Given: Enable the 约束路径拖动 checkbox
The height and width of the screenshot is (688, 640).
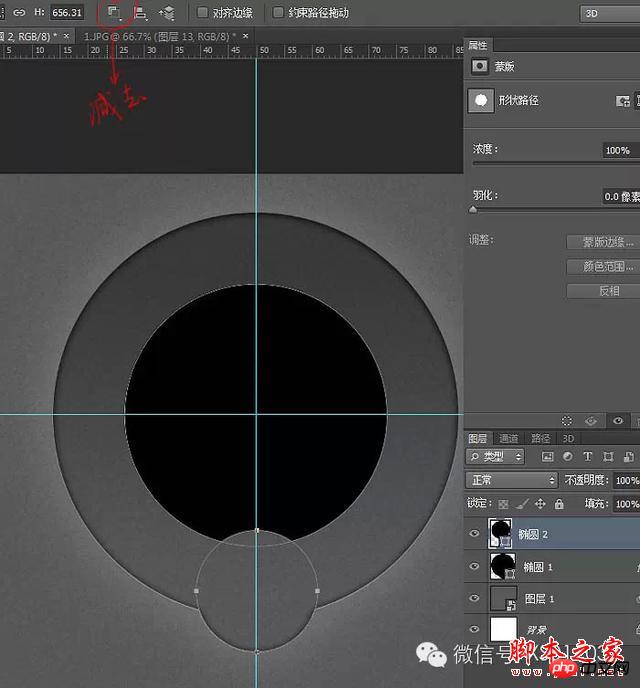Looking at the screenshot, I should click(x=278, y=12).
